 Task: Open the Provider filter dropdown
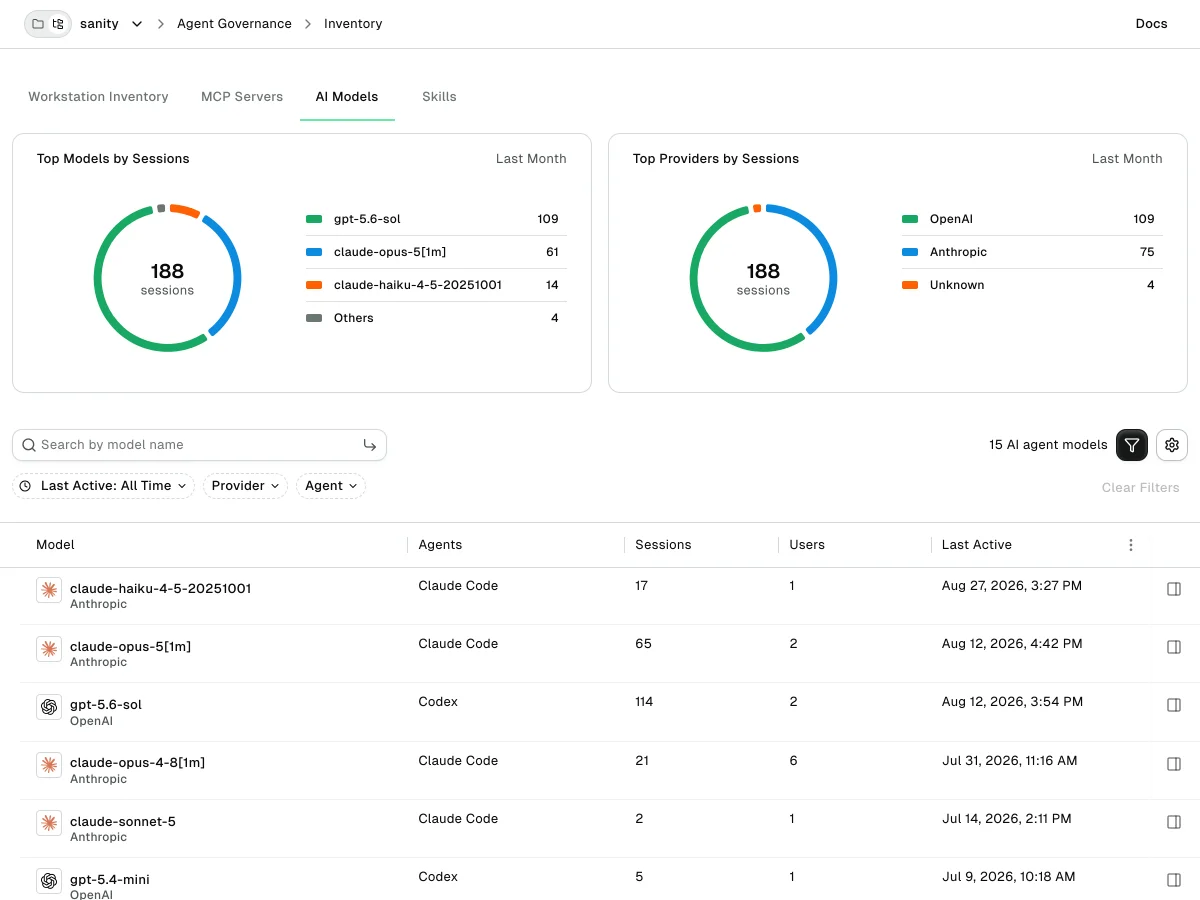[245, 486]
